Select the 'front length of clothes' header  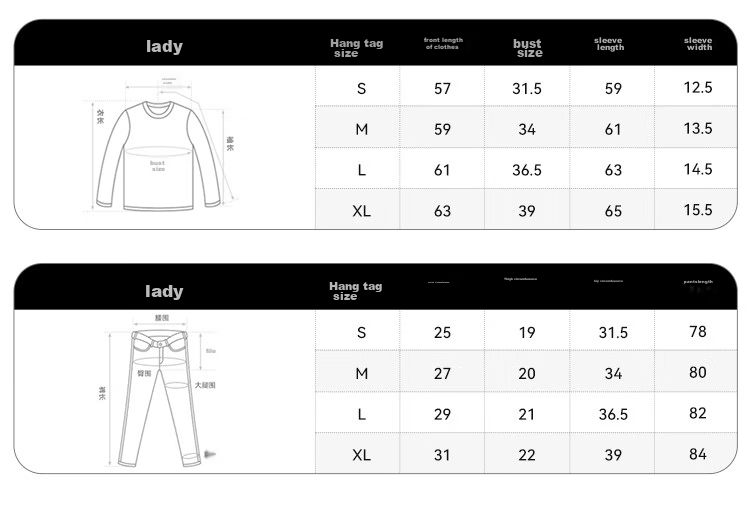click(443, 44)
